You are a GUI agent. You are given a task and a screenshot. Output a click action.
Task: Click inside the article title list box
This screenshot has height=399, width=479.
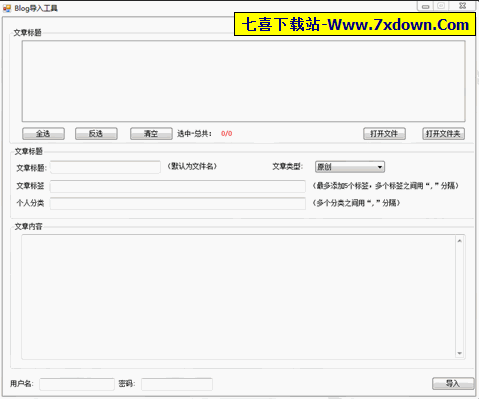coord(244,81)
